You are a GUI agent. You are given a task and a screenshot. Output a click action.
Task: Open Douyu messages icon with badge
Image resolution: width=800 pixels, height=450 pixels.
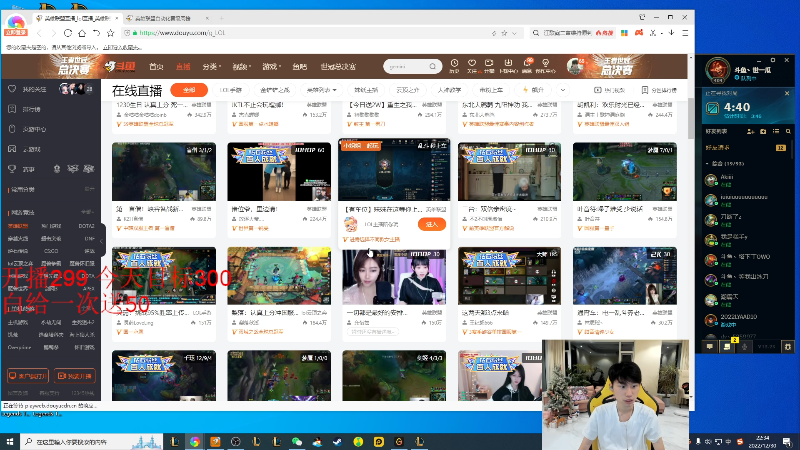pos(527,66)
